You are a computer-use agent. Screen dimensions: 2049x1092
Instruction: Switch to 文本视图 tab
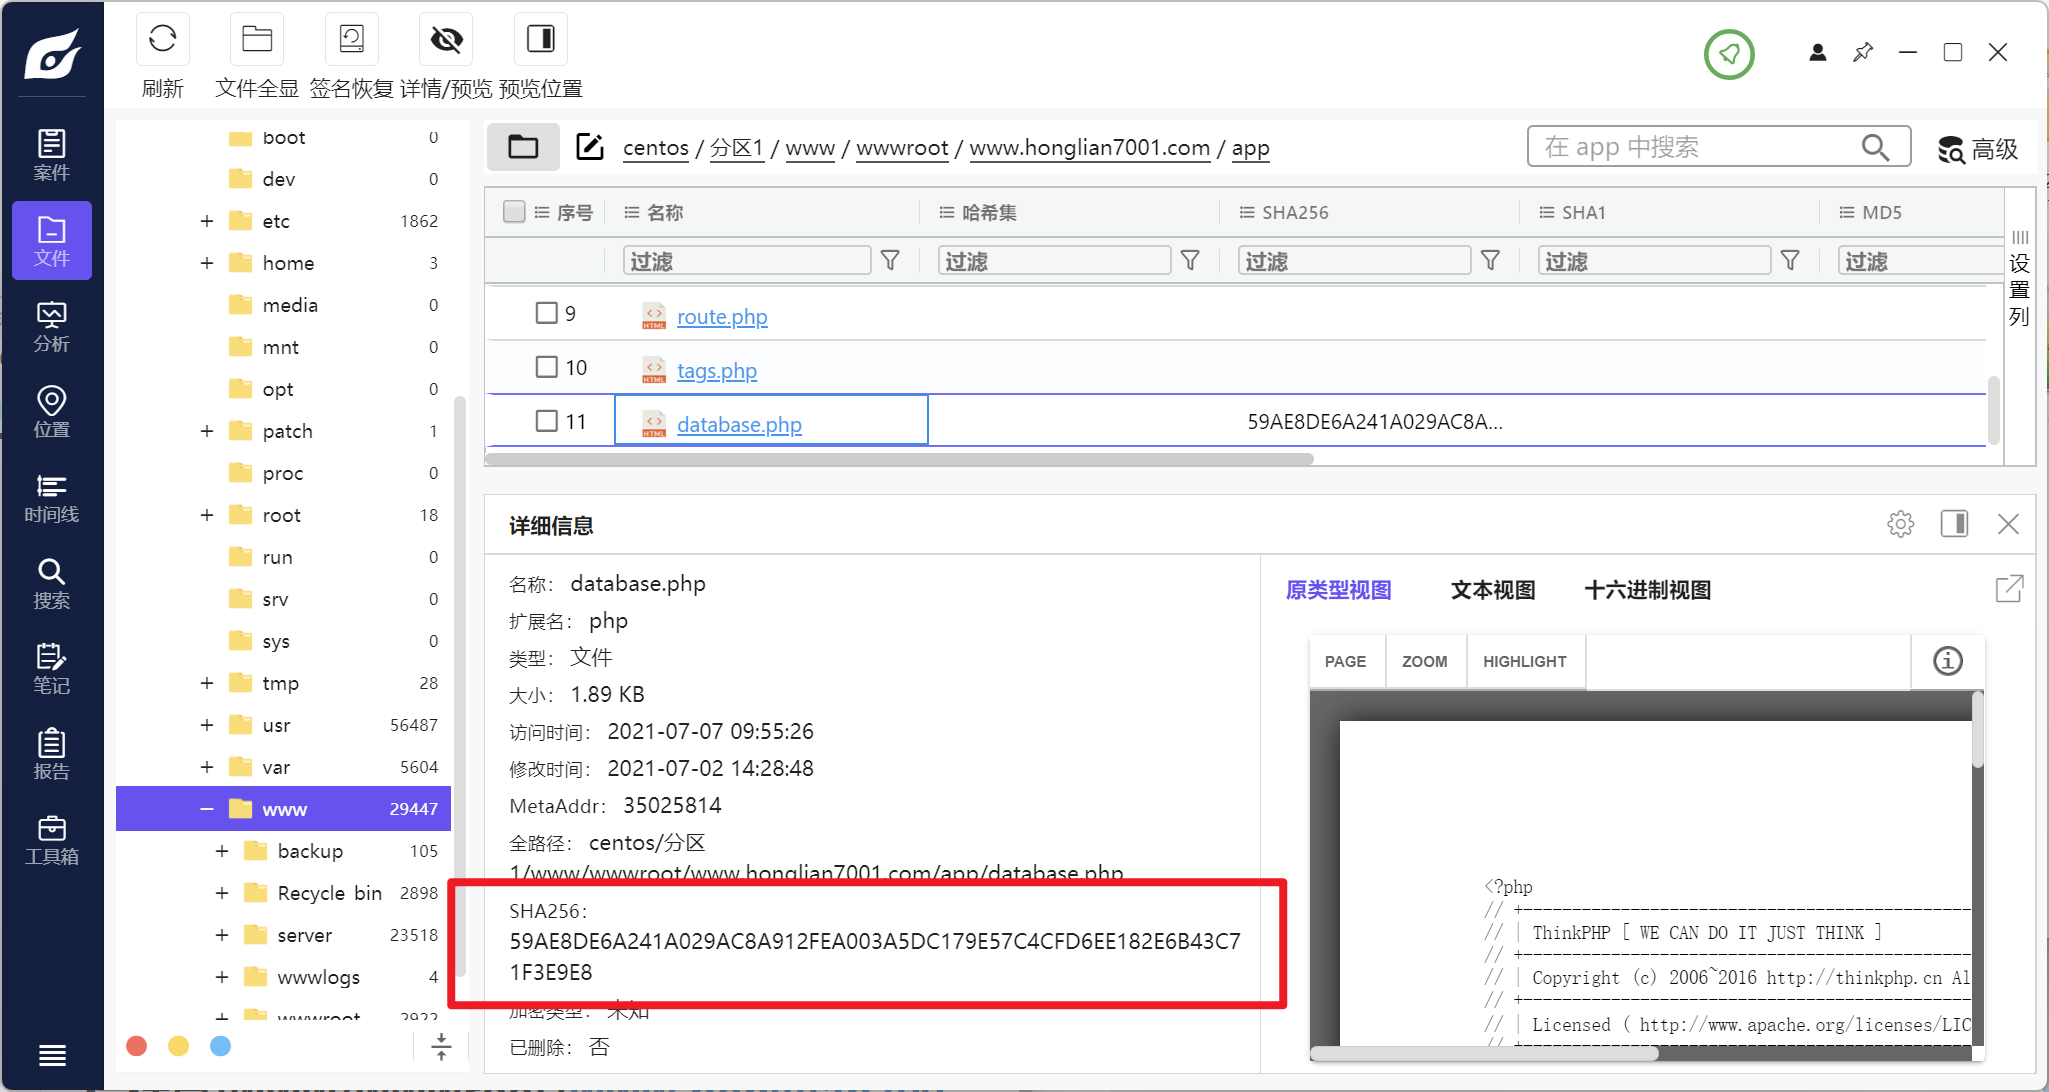point(1493,590)
